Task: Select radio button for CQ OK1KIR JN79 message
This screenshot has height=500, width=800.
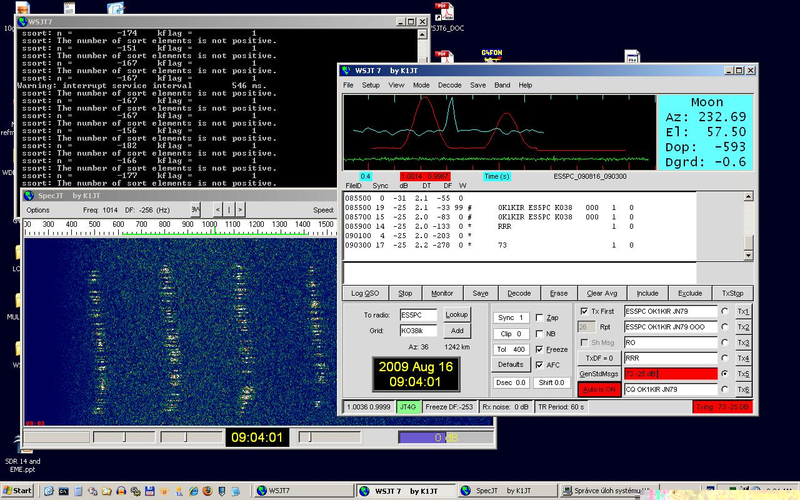Action: [x=724, y=390]
